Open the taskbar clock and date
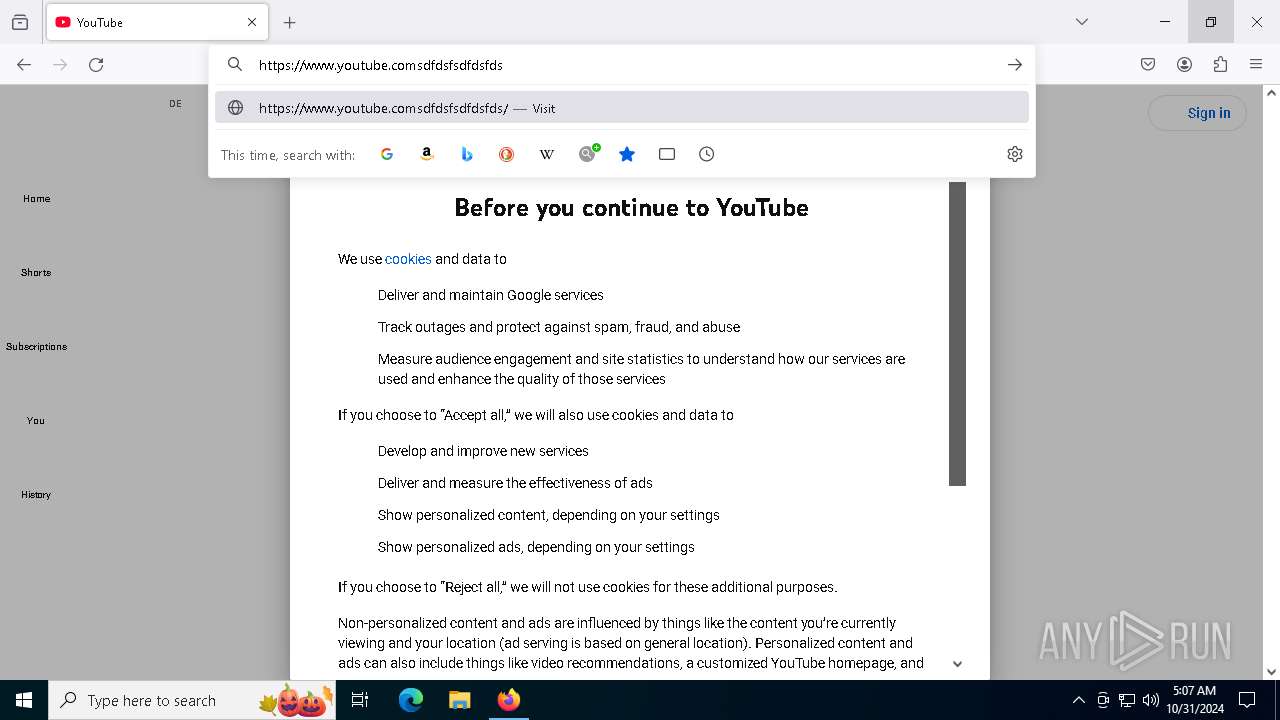Image resolution: width=1280 pixels, height=720 pixels. click(1195, 700)
